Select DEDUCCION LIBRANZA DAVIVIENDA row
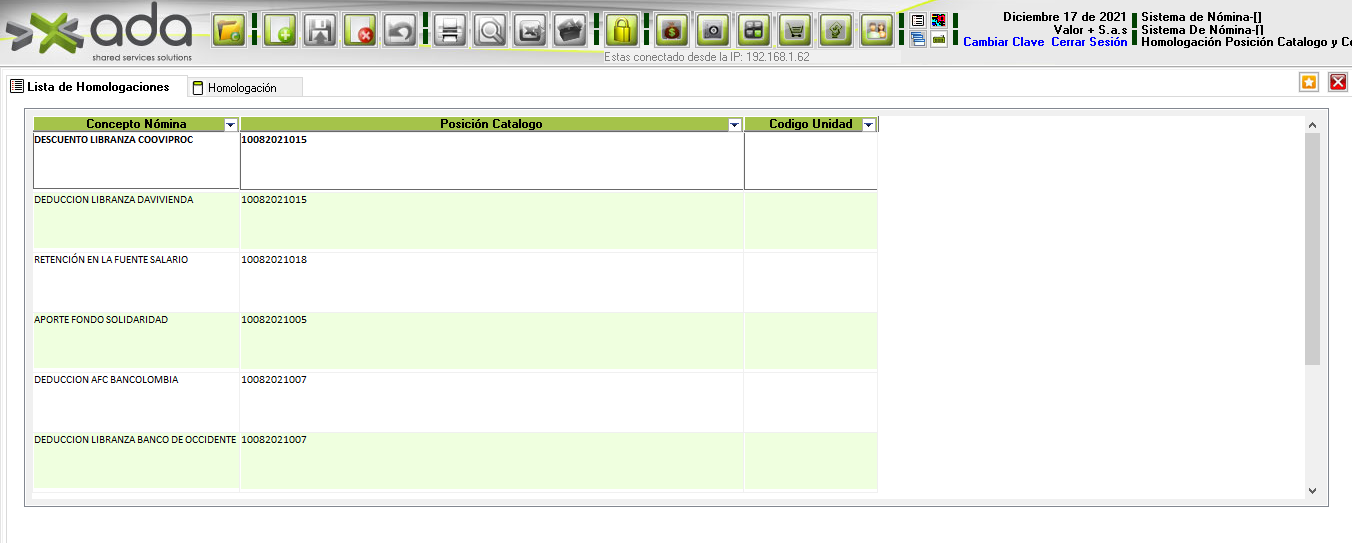This screenshot has height=543, width=1352. point(455,220)
